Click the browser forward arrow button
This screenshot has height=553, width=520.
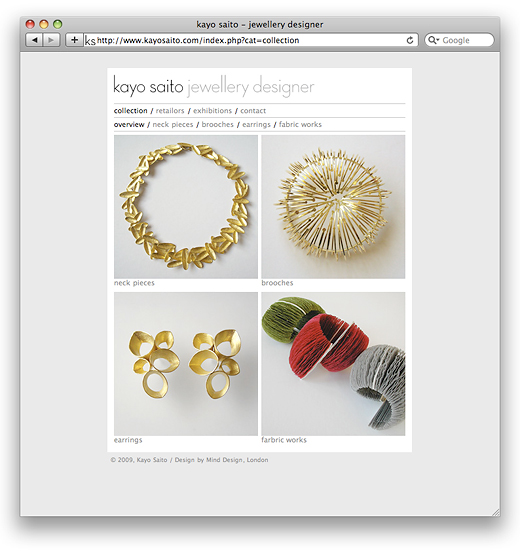pyautogui.click(x=51, y=40)
